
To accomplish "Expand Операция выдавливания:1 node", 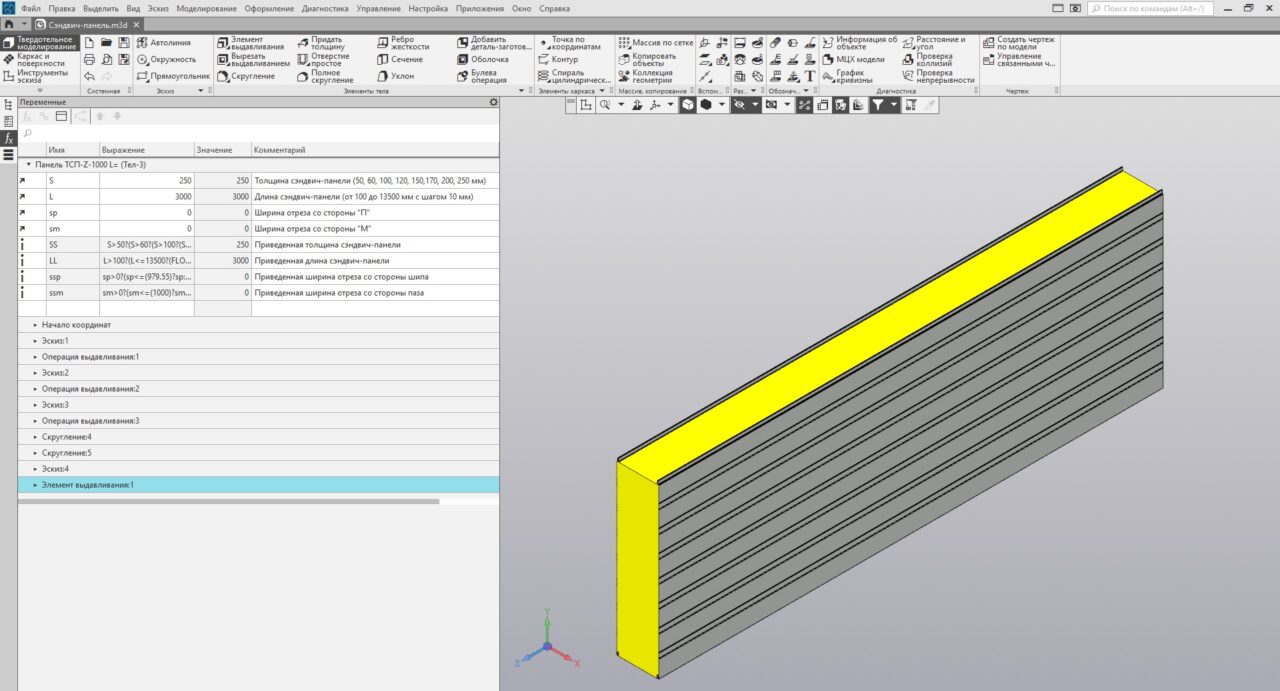I will [x=35, y=357].
